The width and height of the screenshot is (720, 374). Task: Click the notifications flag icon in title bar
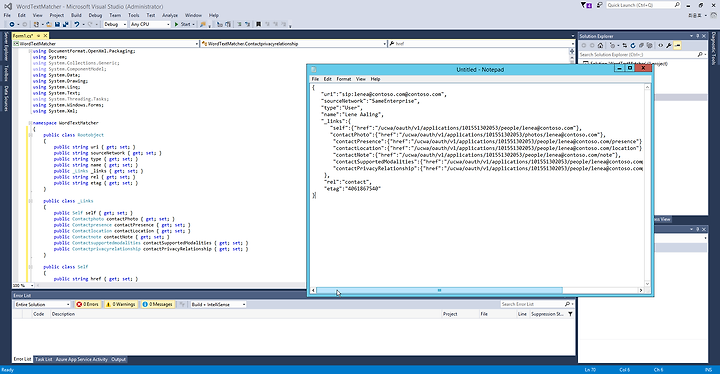[x=585, y=5]
